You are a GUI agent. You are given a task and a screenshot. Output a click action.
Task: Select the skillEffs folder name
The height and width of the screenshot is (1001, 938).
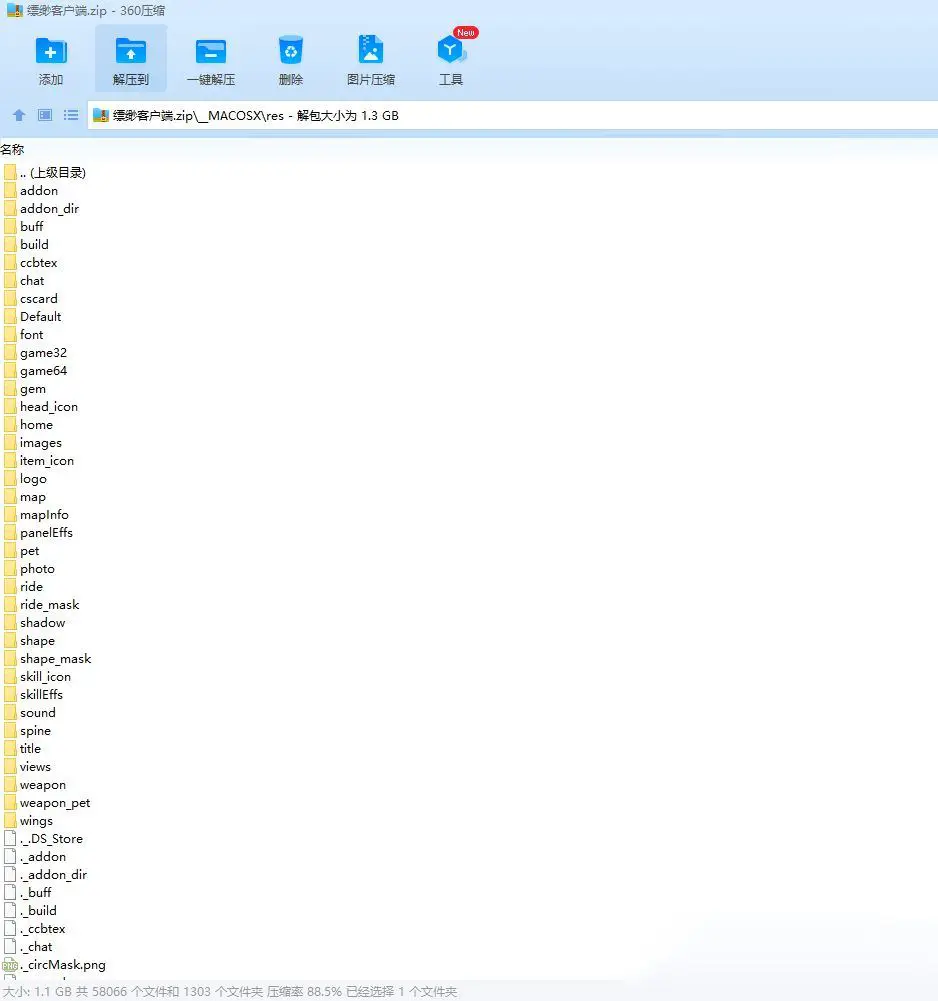pos(42,695)
